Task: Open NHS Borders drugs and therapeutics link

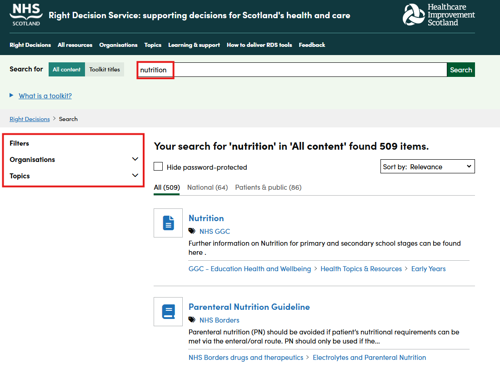Action: [246, 357]
